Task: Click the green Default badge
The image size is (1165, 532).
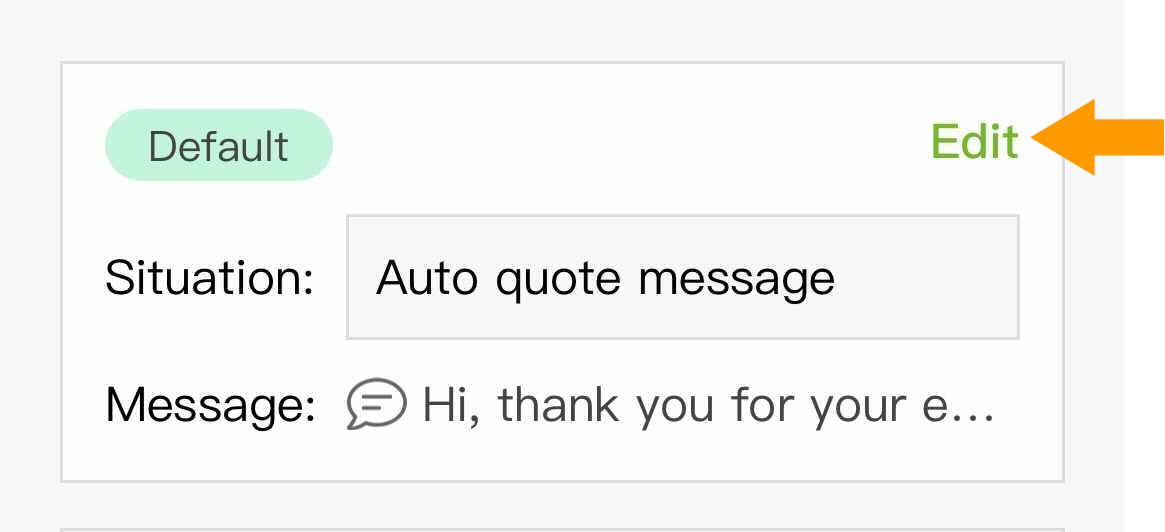Action: tap(218, 146)
